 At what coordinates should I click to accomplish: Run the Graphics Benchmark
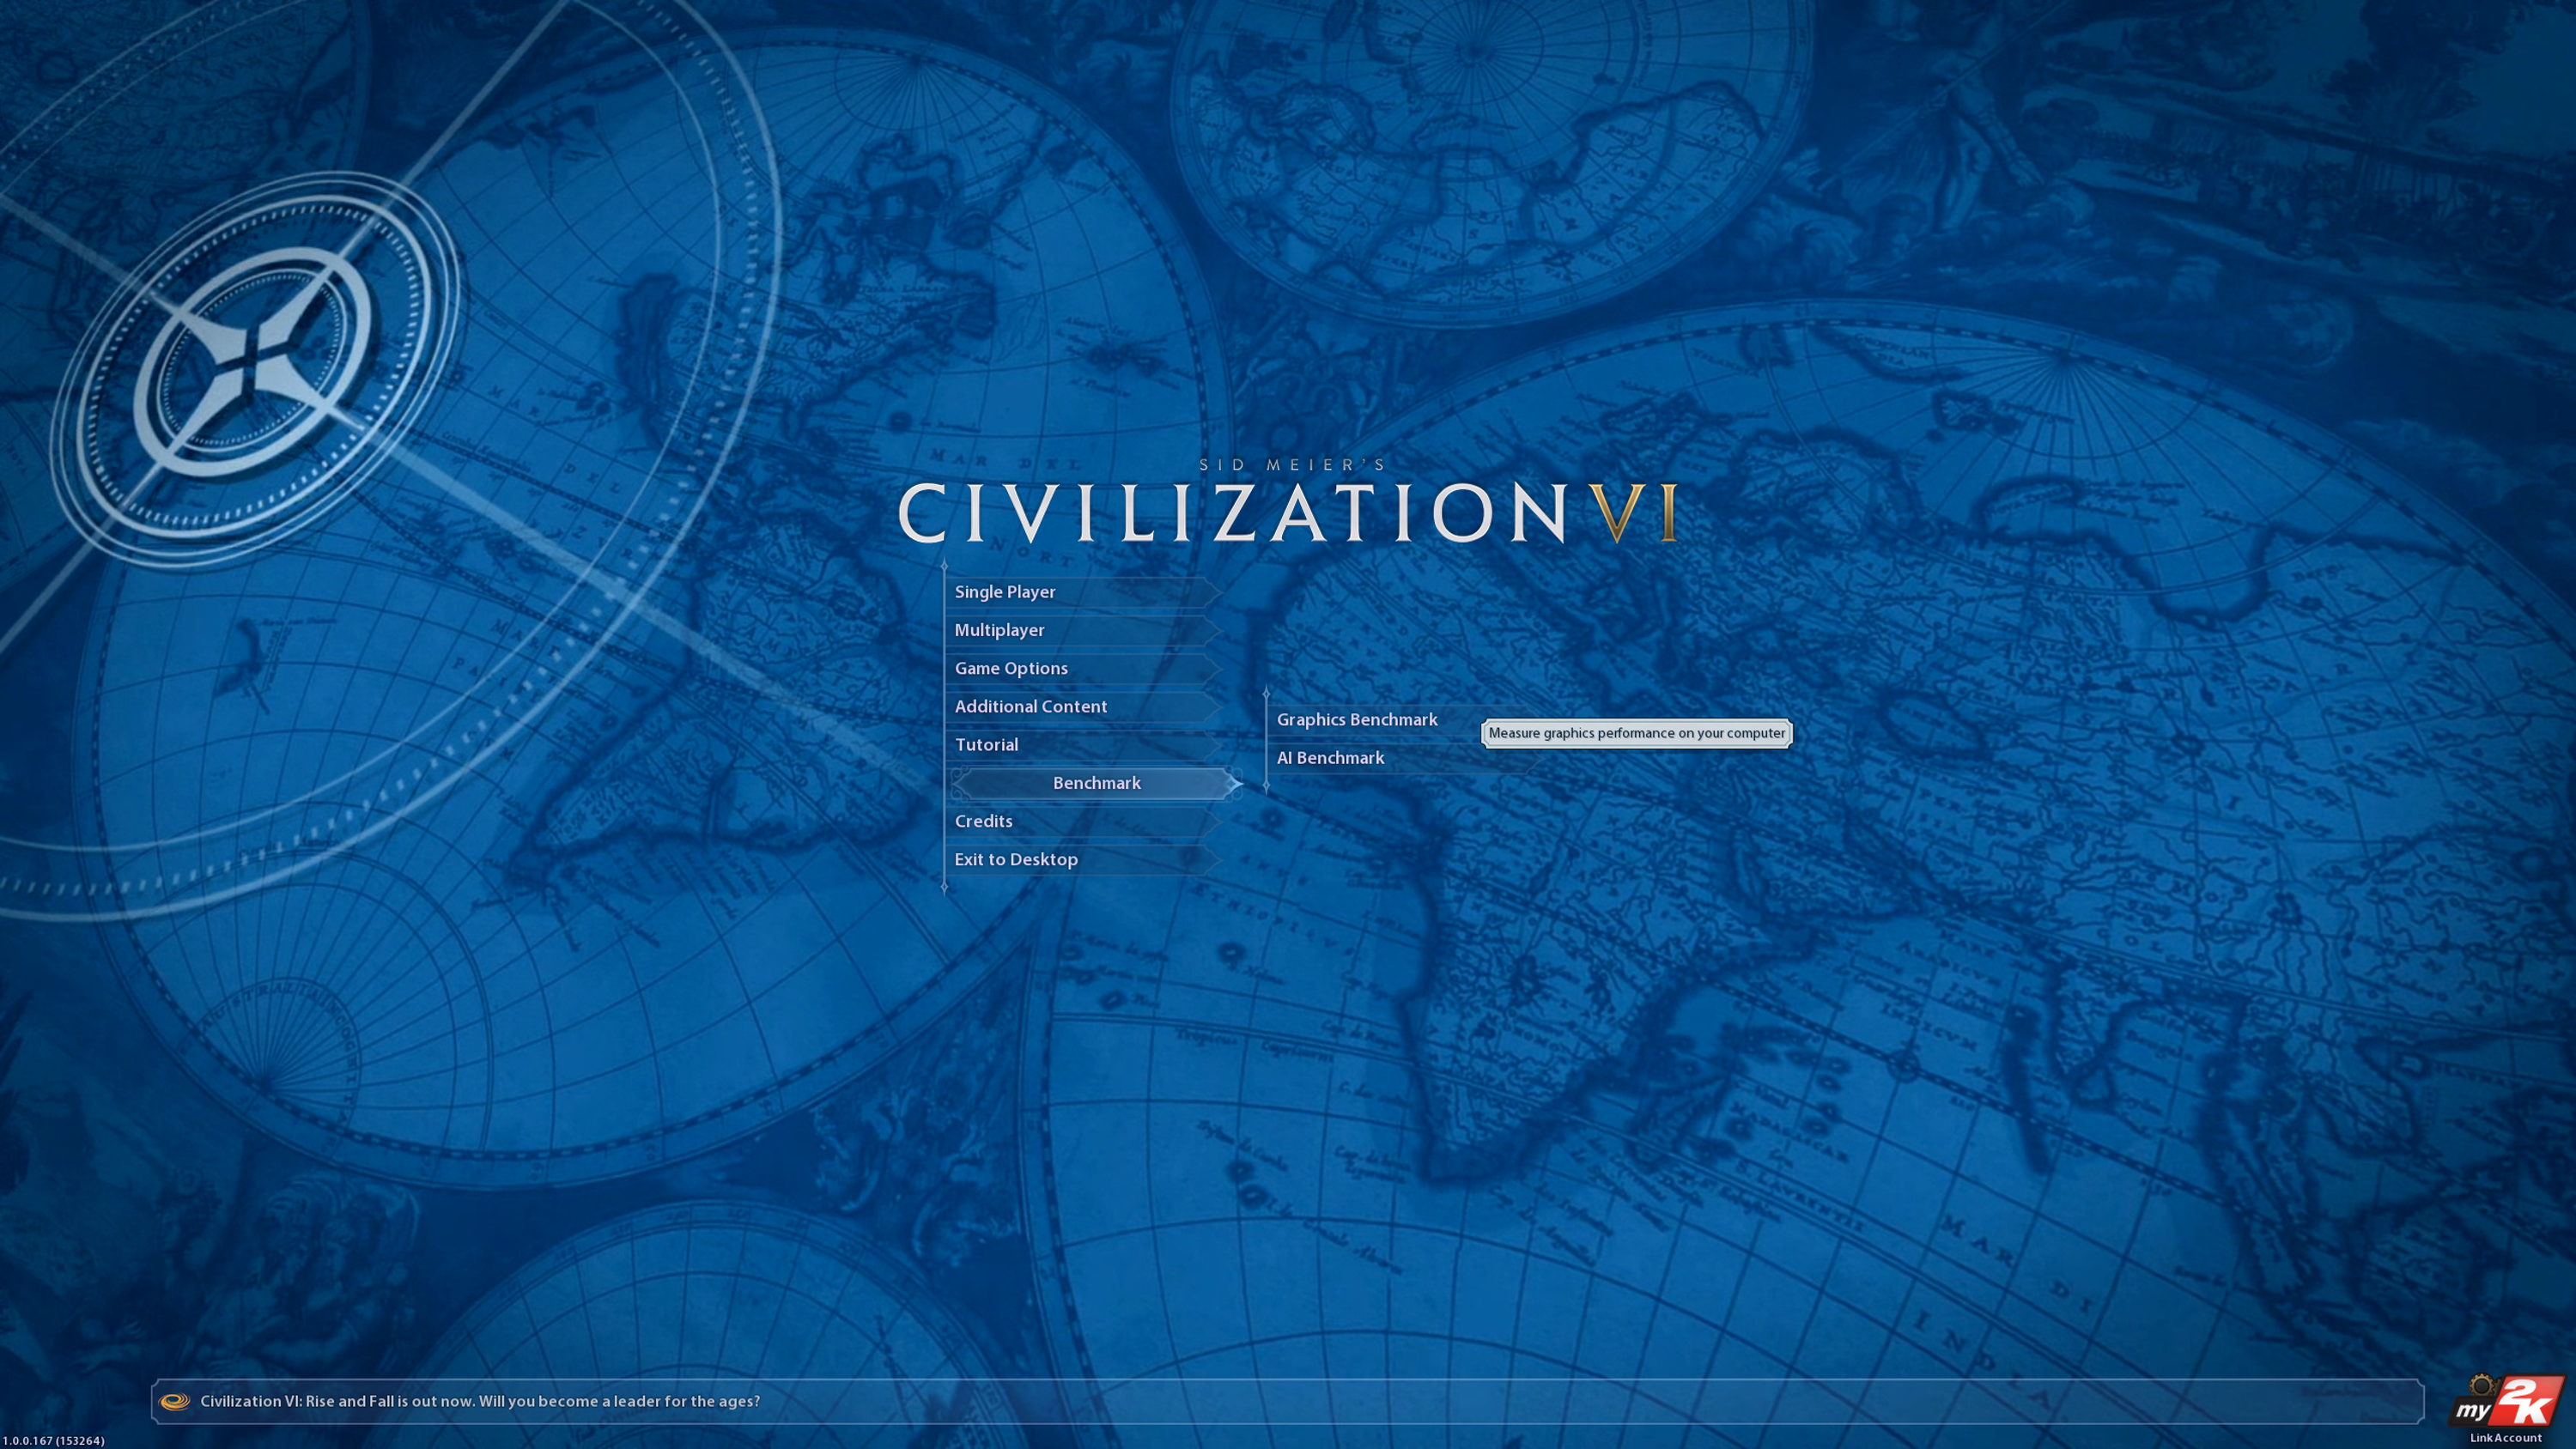point(1357,720)
